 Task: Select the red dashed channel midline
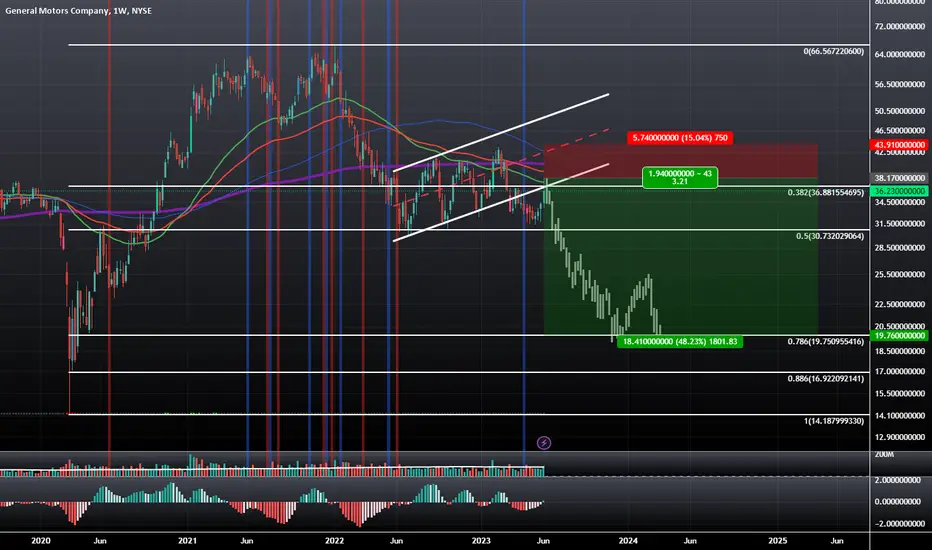click(x=501, y=167)
